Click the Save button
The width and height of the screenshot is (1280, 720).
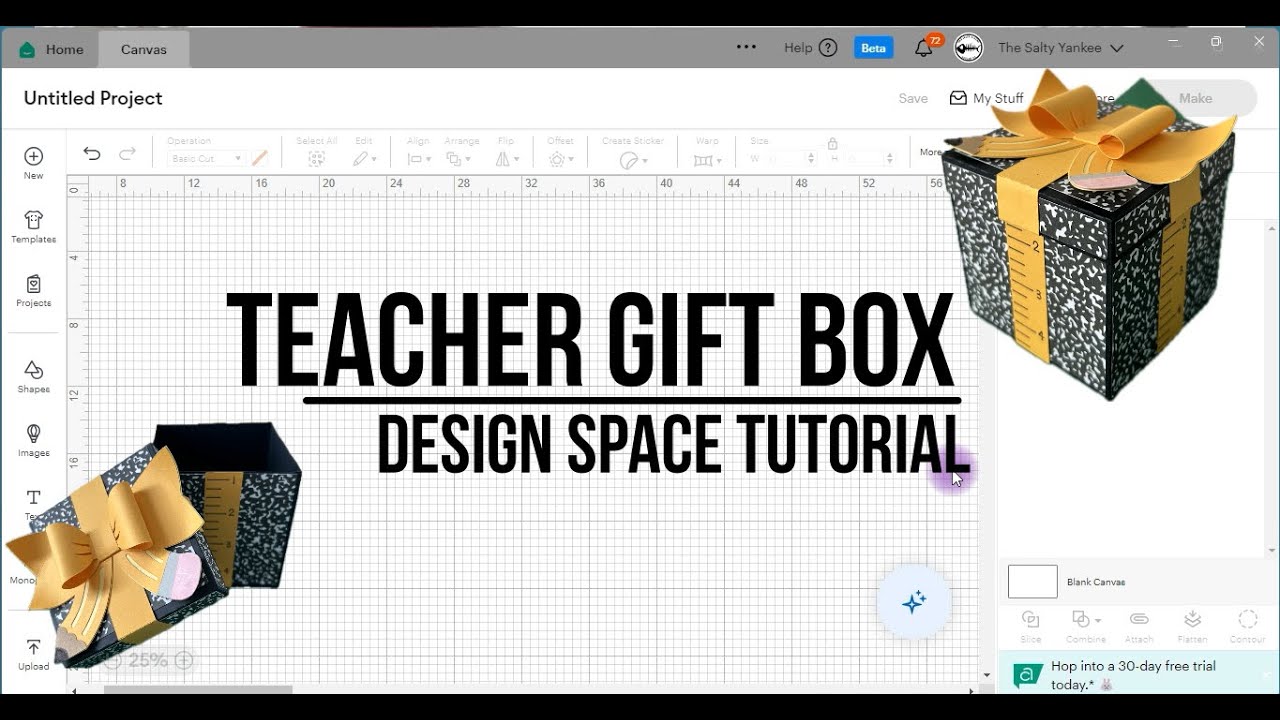coord(913,98)
